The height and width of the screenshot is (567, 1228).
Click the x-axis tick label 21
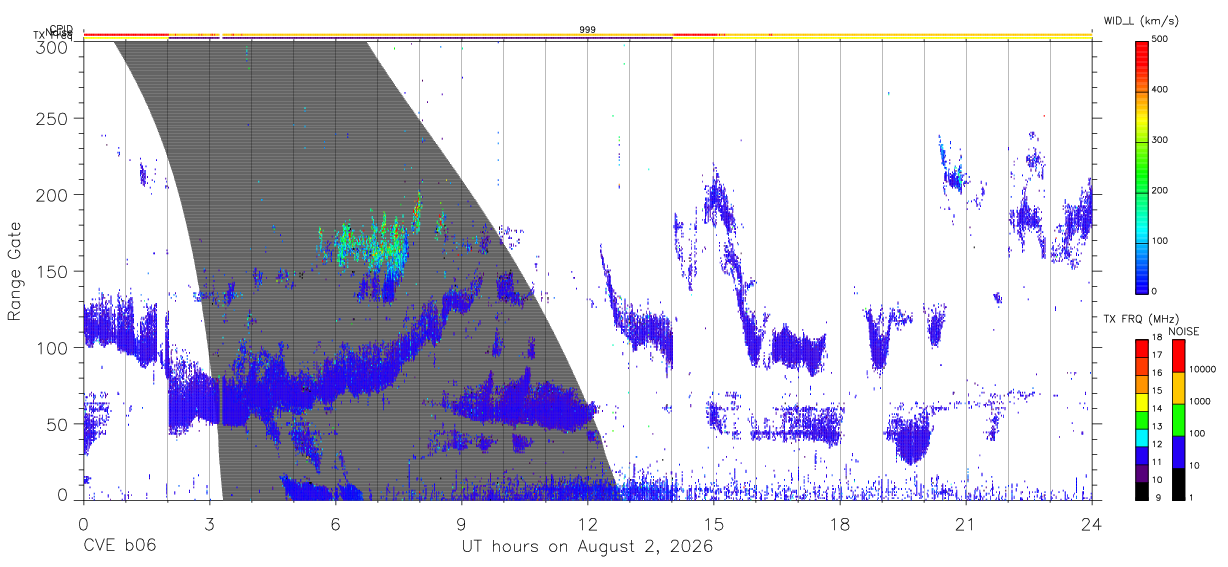966,523
